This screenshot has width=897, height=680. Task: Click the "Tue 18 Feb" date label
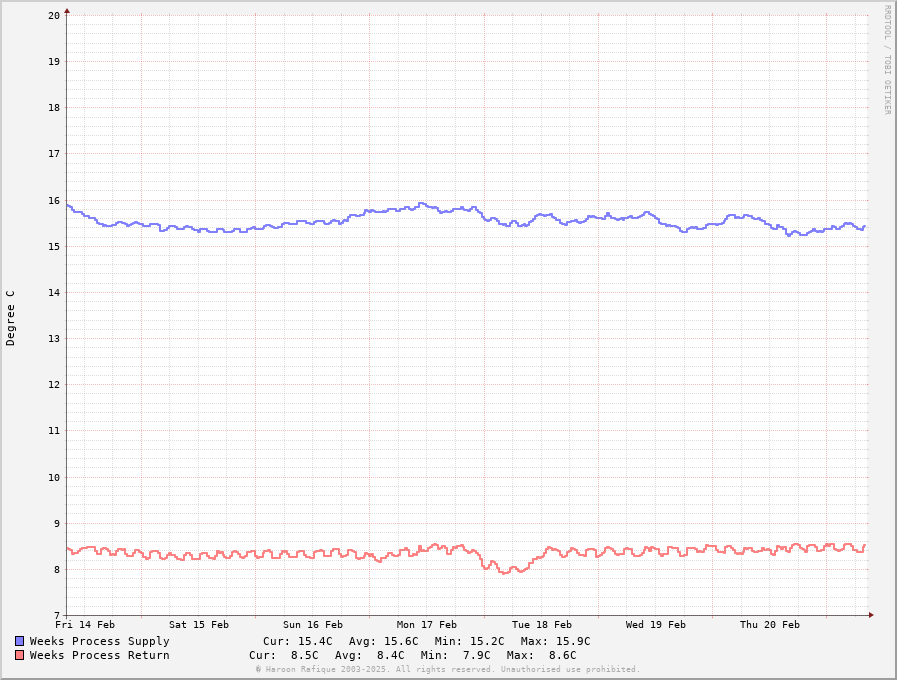click(541, 625)
